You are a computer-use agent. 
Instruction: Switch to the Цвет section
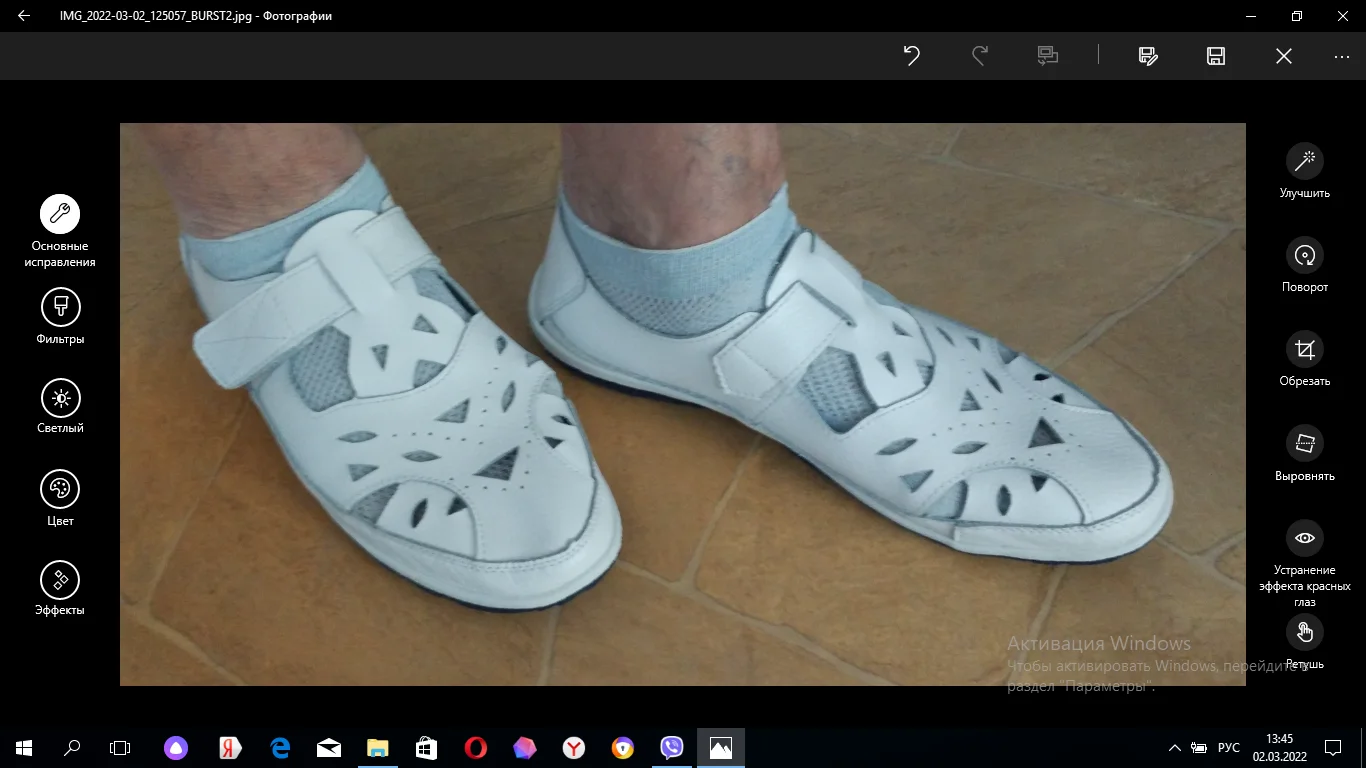click(60, 498)
